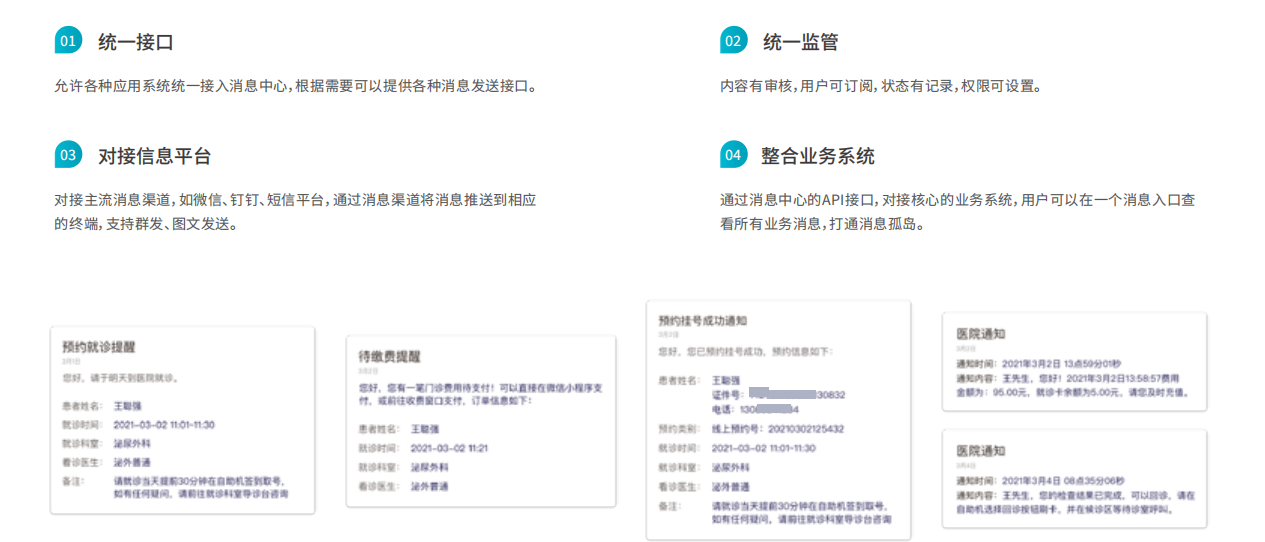Open the 待缴费提醒 message card

click(x=480, y=420)
